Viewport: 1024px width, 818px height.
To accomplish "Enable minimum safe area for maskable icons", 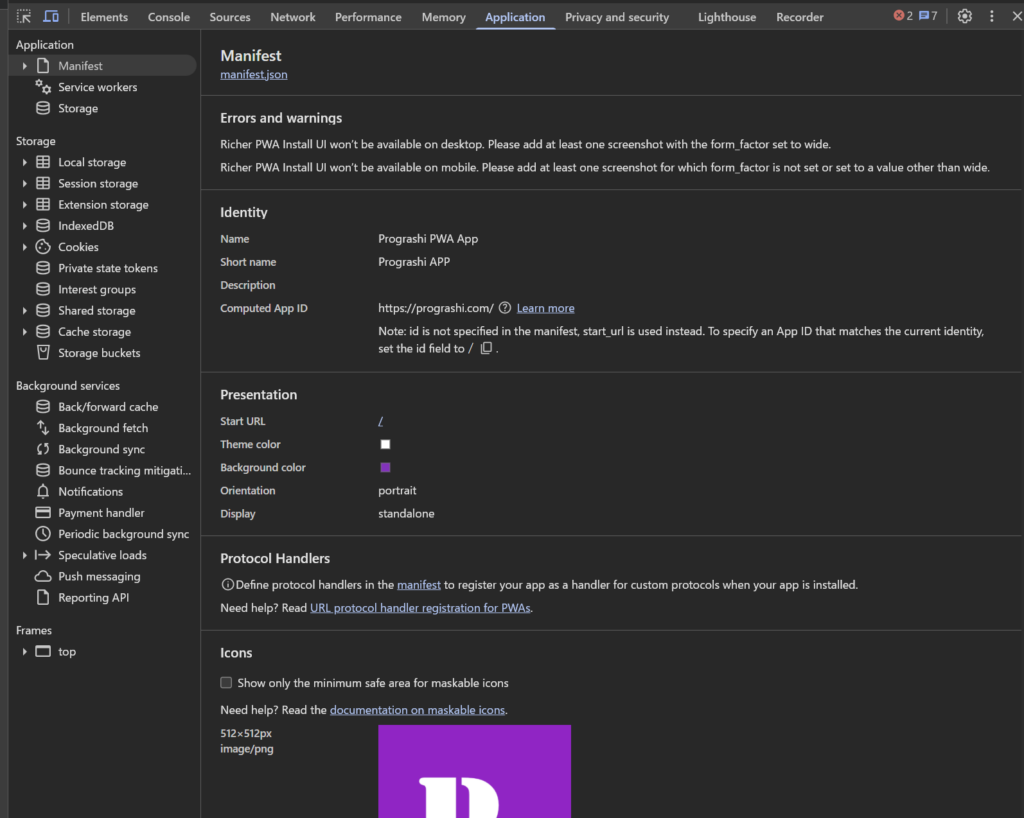I will [226, 683].
